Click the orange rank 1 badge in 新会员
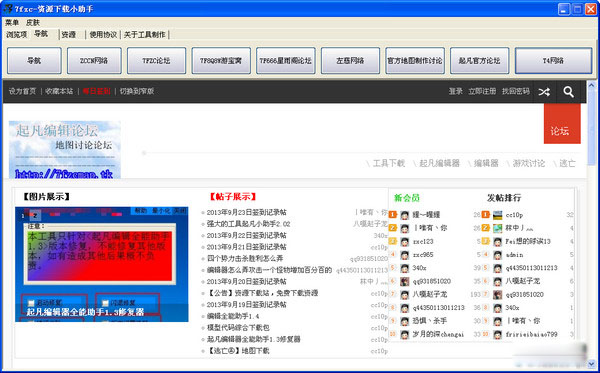This screenshot has height=373, width=600. pyautogui.click(x=393, y=215)
